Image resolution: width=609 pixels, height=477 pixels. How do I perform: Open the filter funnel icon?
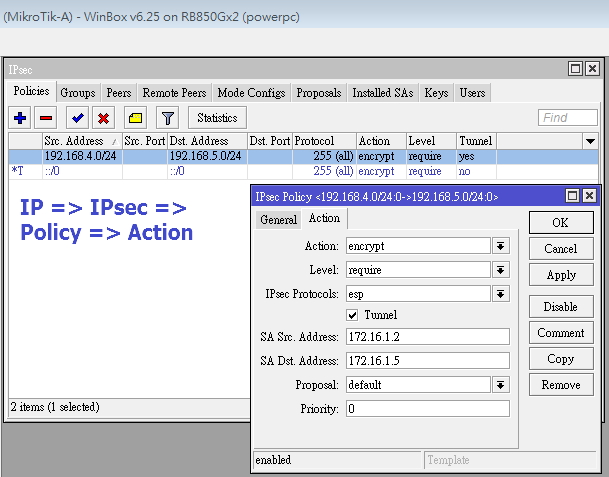tap(167, 118)
